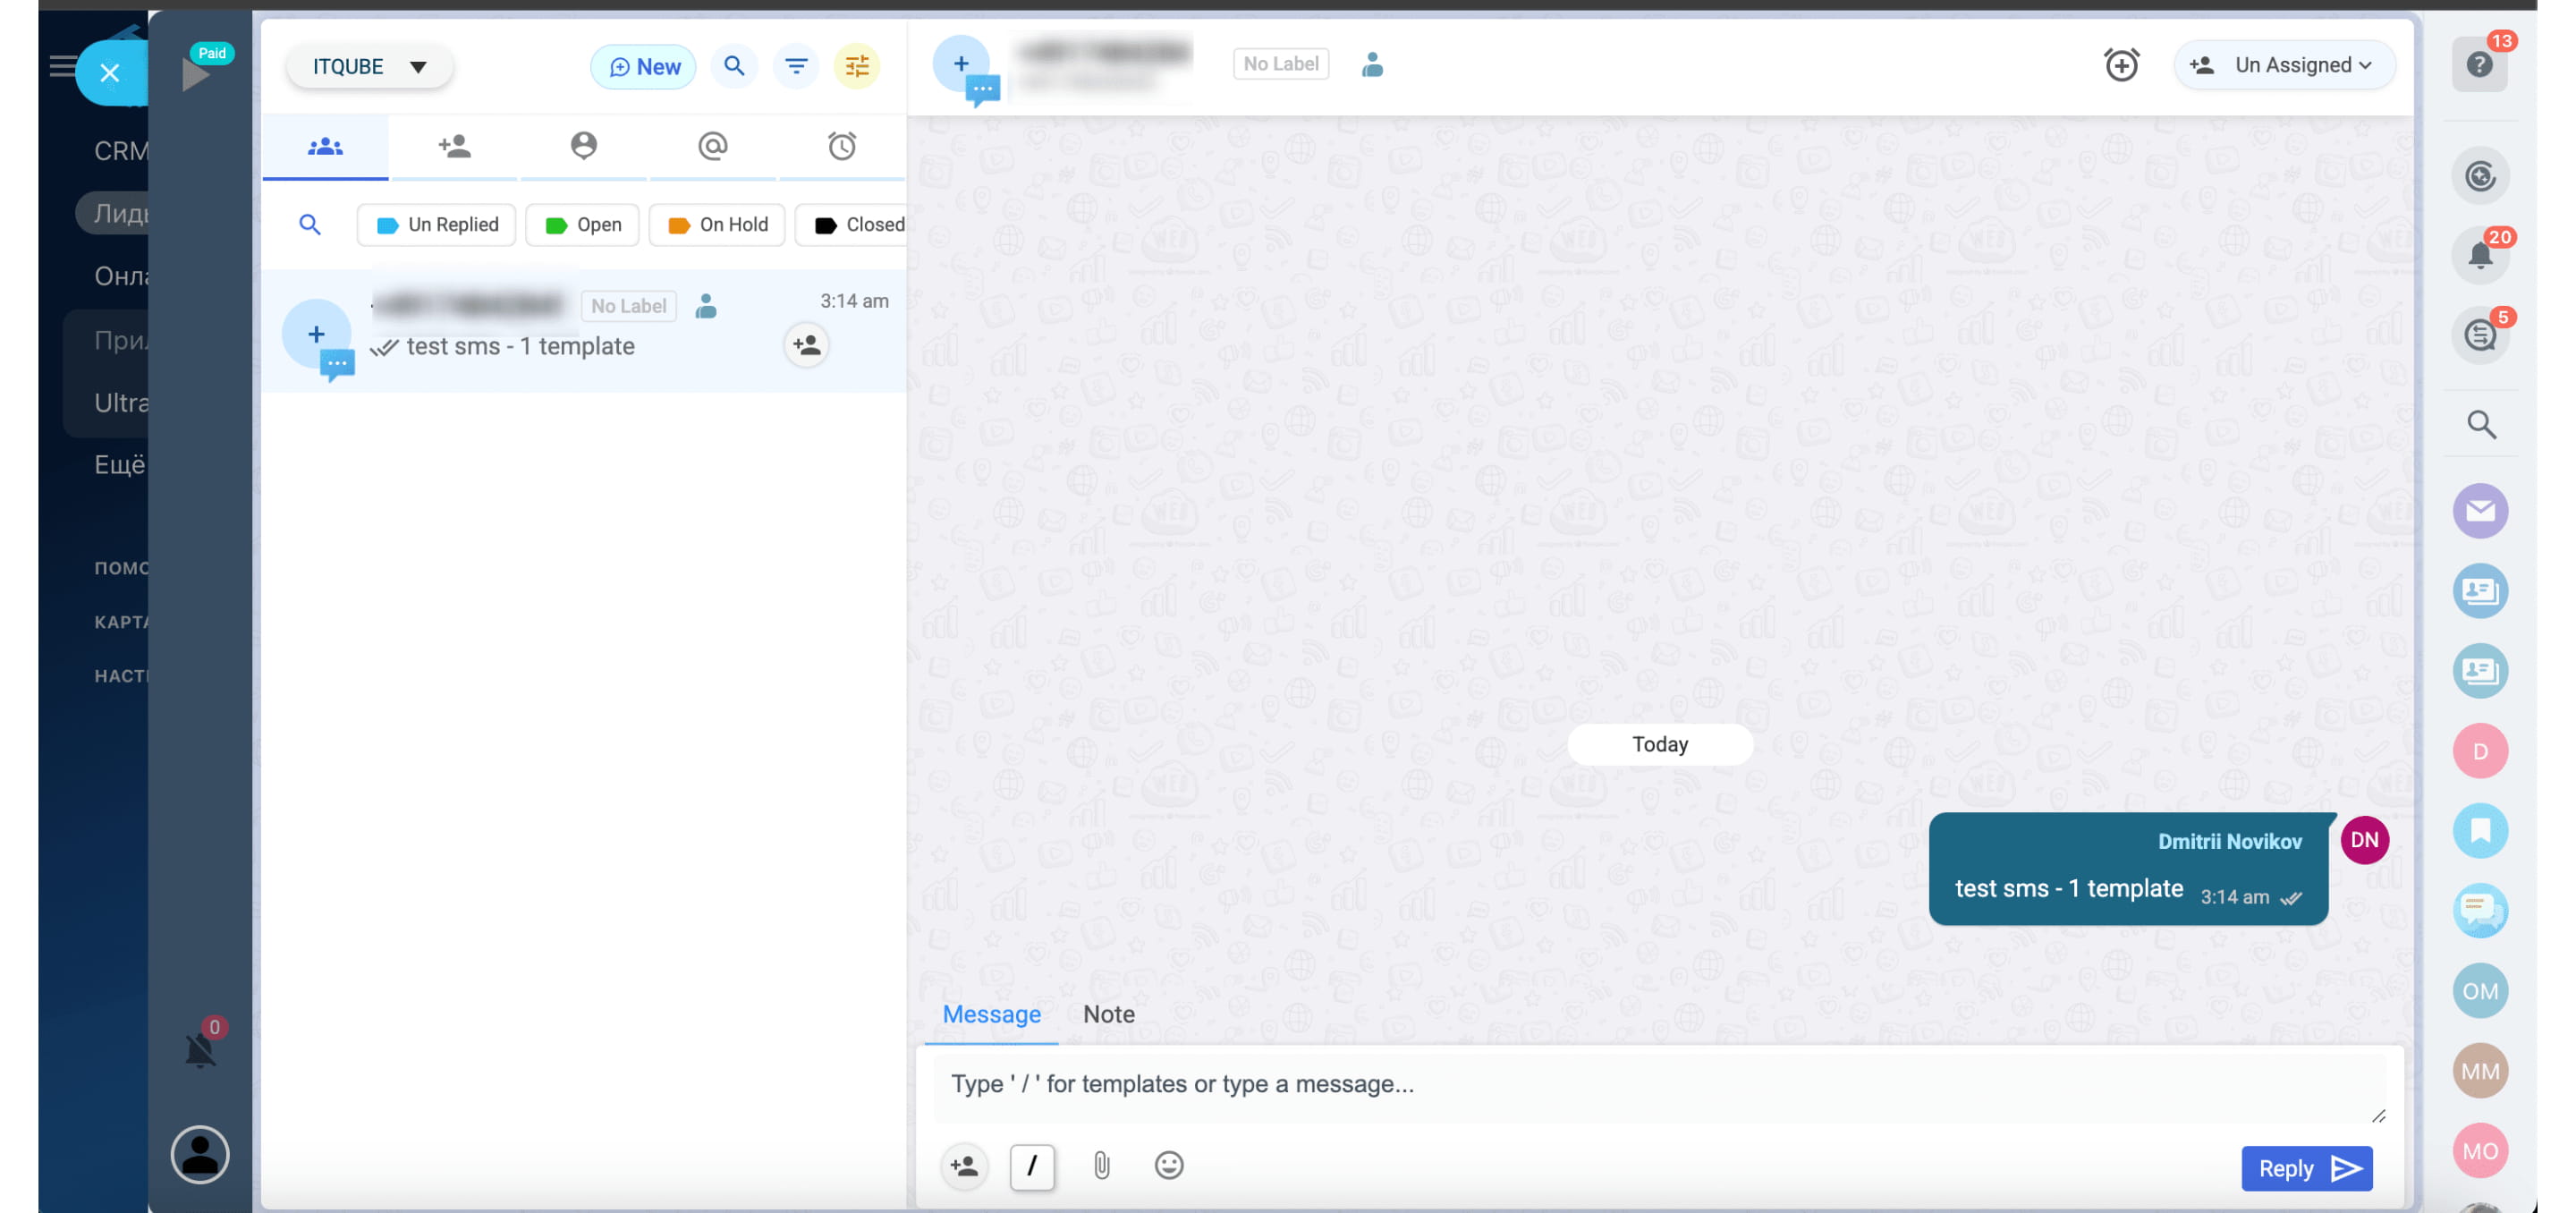Switch to the Note tab
Image resolution: width=2576 pixels, height=1213 pixels.
tap(1108, 1014)
